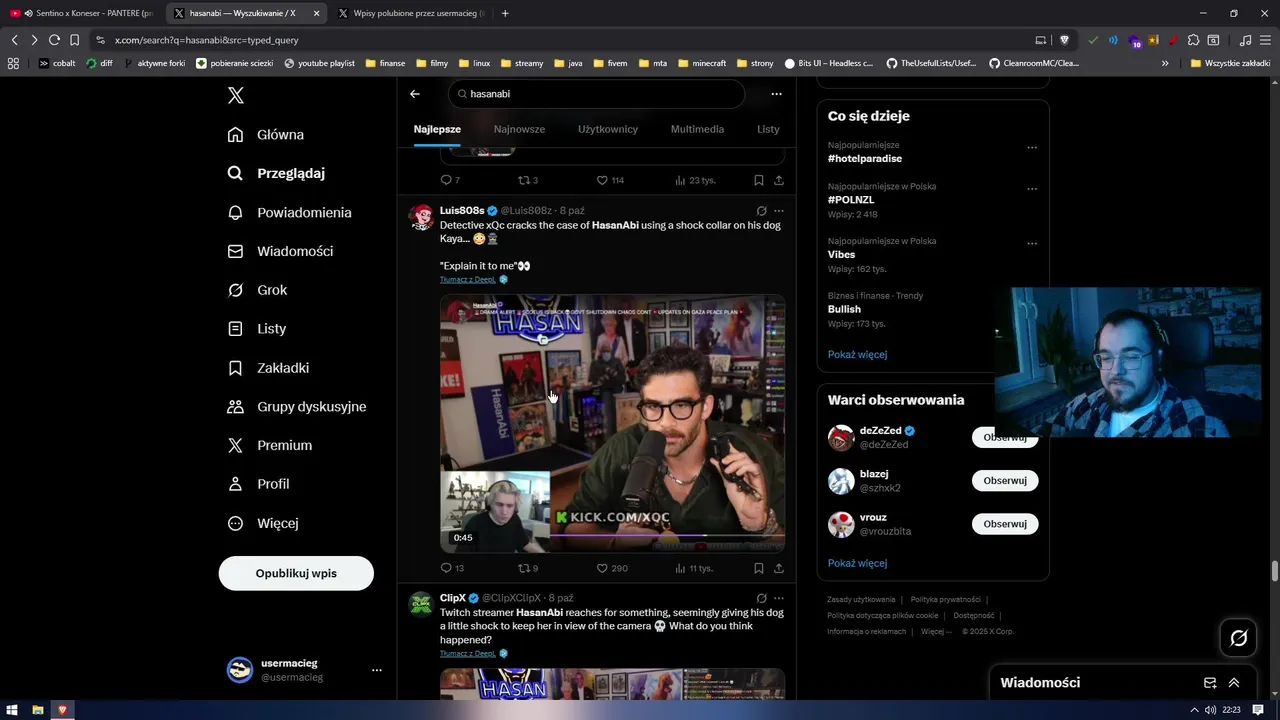Repost the top post with 3 reposts
This screenshot has height=720, width=1280.
(x=528, y=180)
